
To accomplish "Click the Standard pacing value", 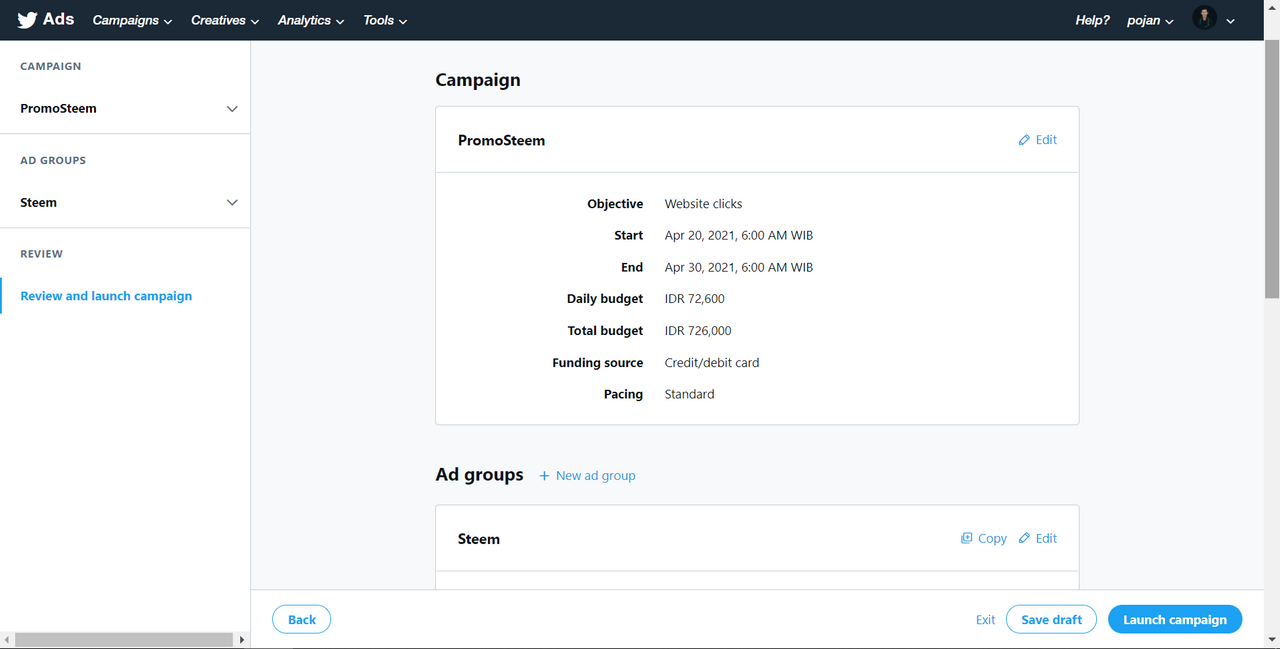I will coord(689,395).
